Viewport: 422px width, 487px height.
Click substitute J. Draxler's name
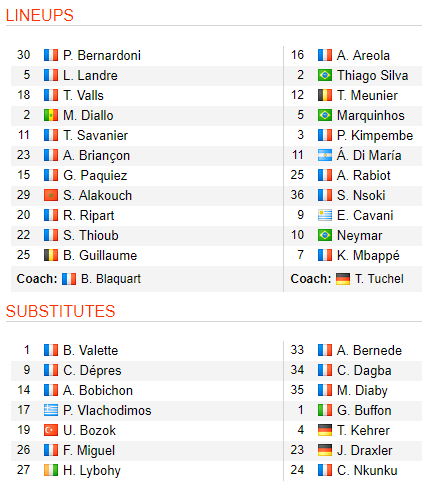point(364,450)
